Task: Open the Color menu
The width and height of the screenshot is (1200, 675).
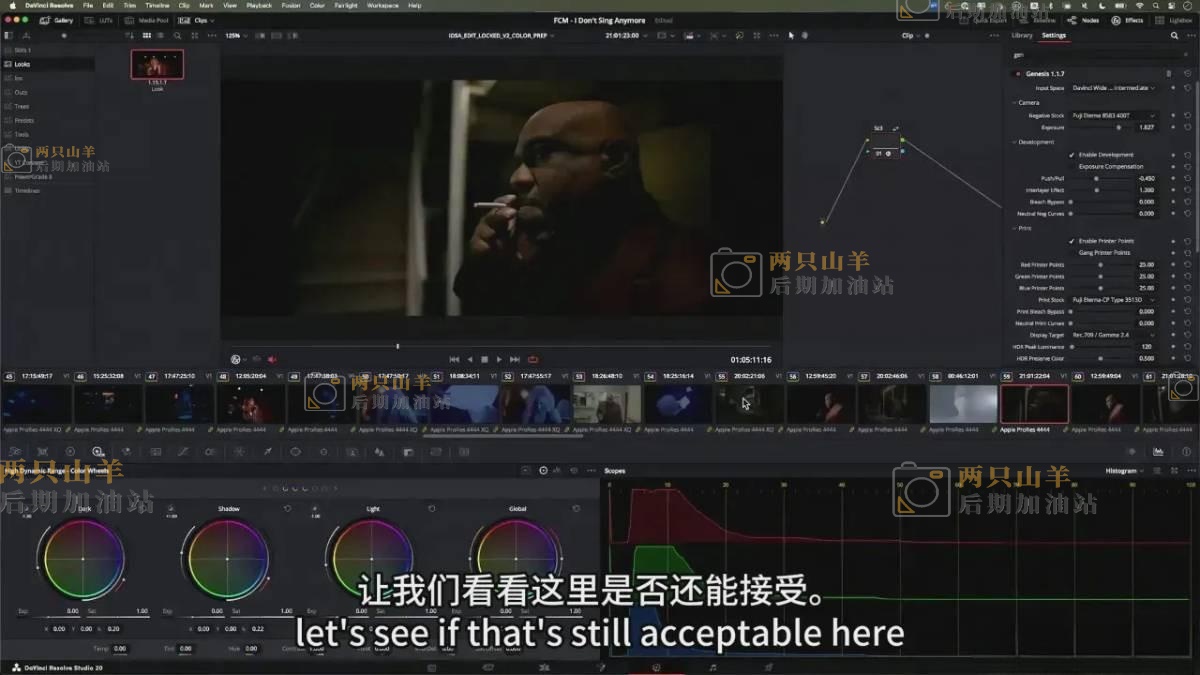Action: pos(317,5)
